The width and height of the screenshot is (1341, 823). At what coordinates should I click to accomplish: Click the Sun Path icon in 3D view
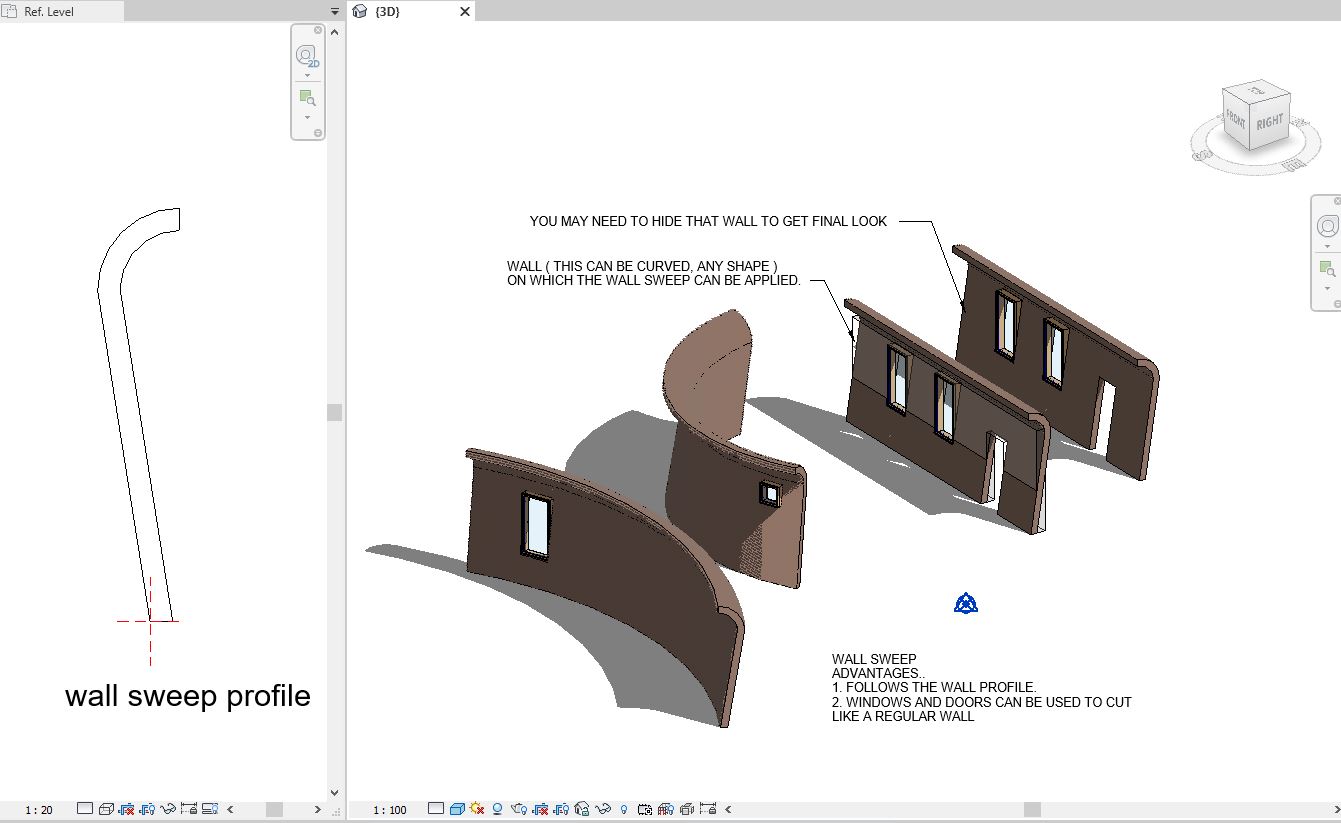(476, 810)
